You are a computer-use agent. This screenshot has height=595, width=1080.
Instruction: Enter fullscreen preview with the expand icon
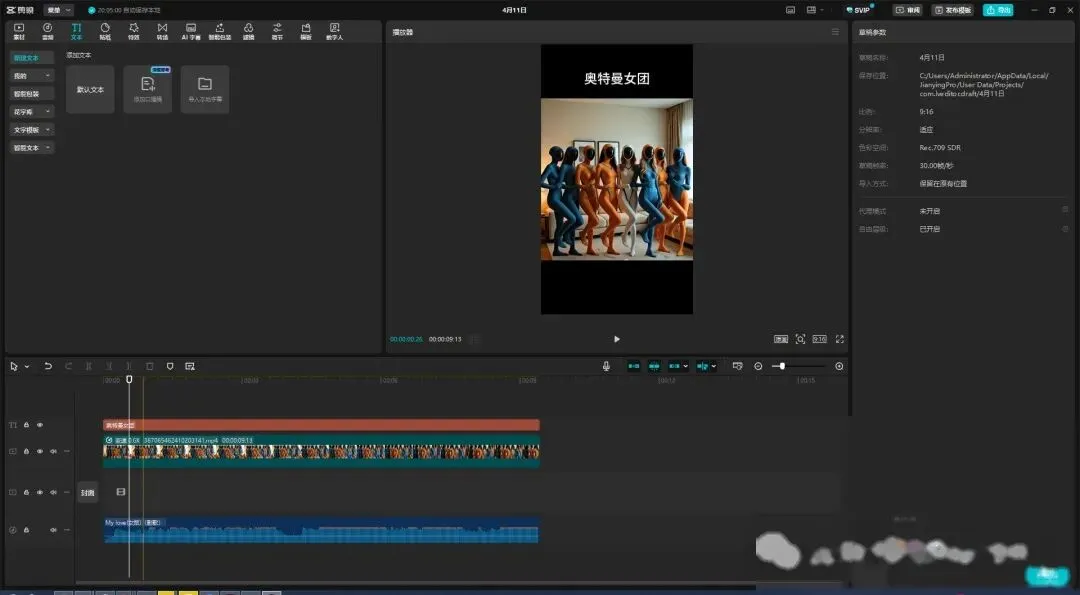point(840,339)
